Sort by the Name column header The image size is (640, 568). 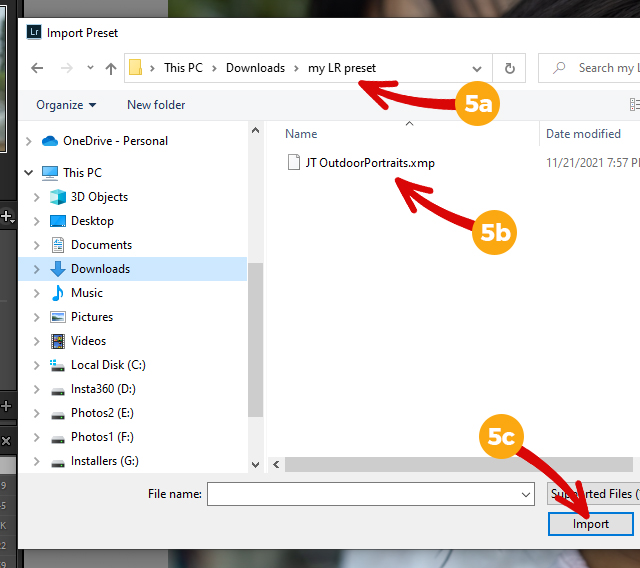coord(301,134)
